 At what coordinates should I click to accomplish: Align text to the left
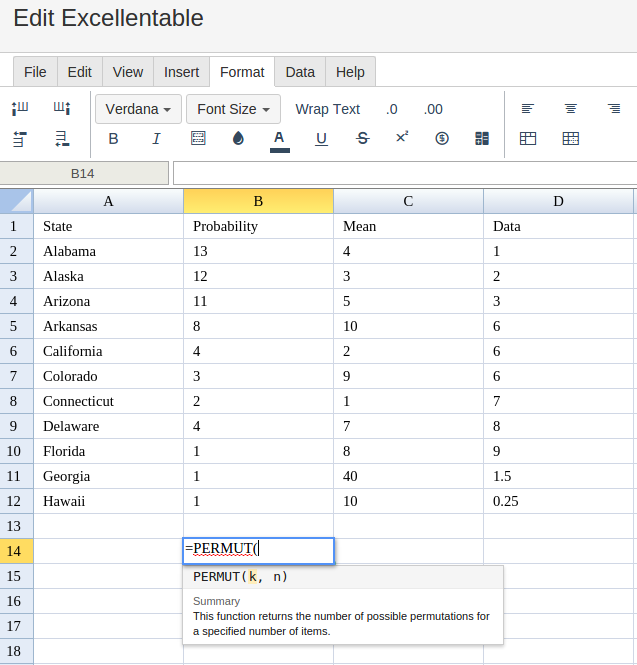click(528, 109)
